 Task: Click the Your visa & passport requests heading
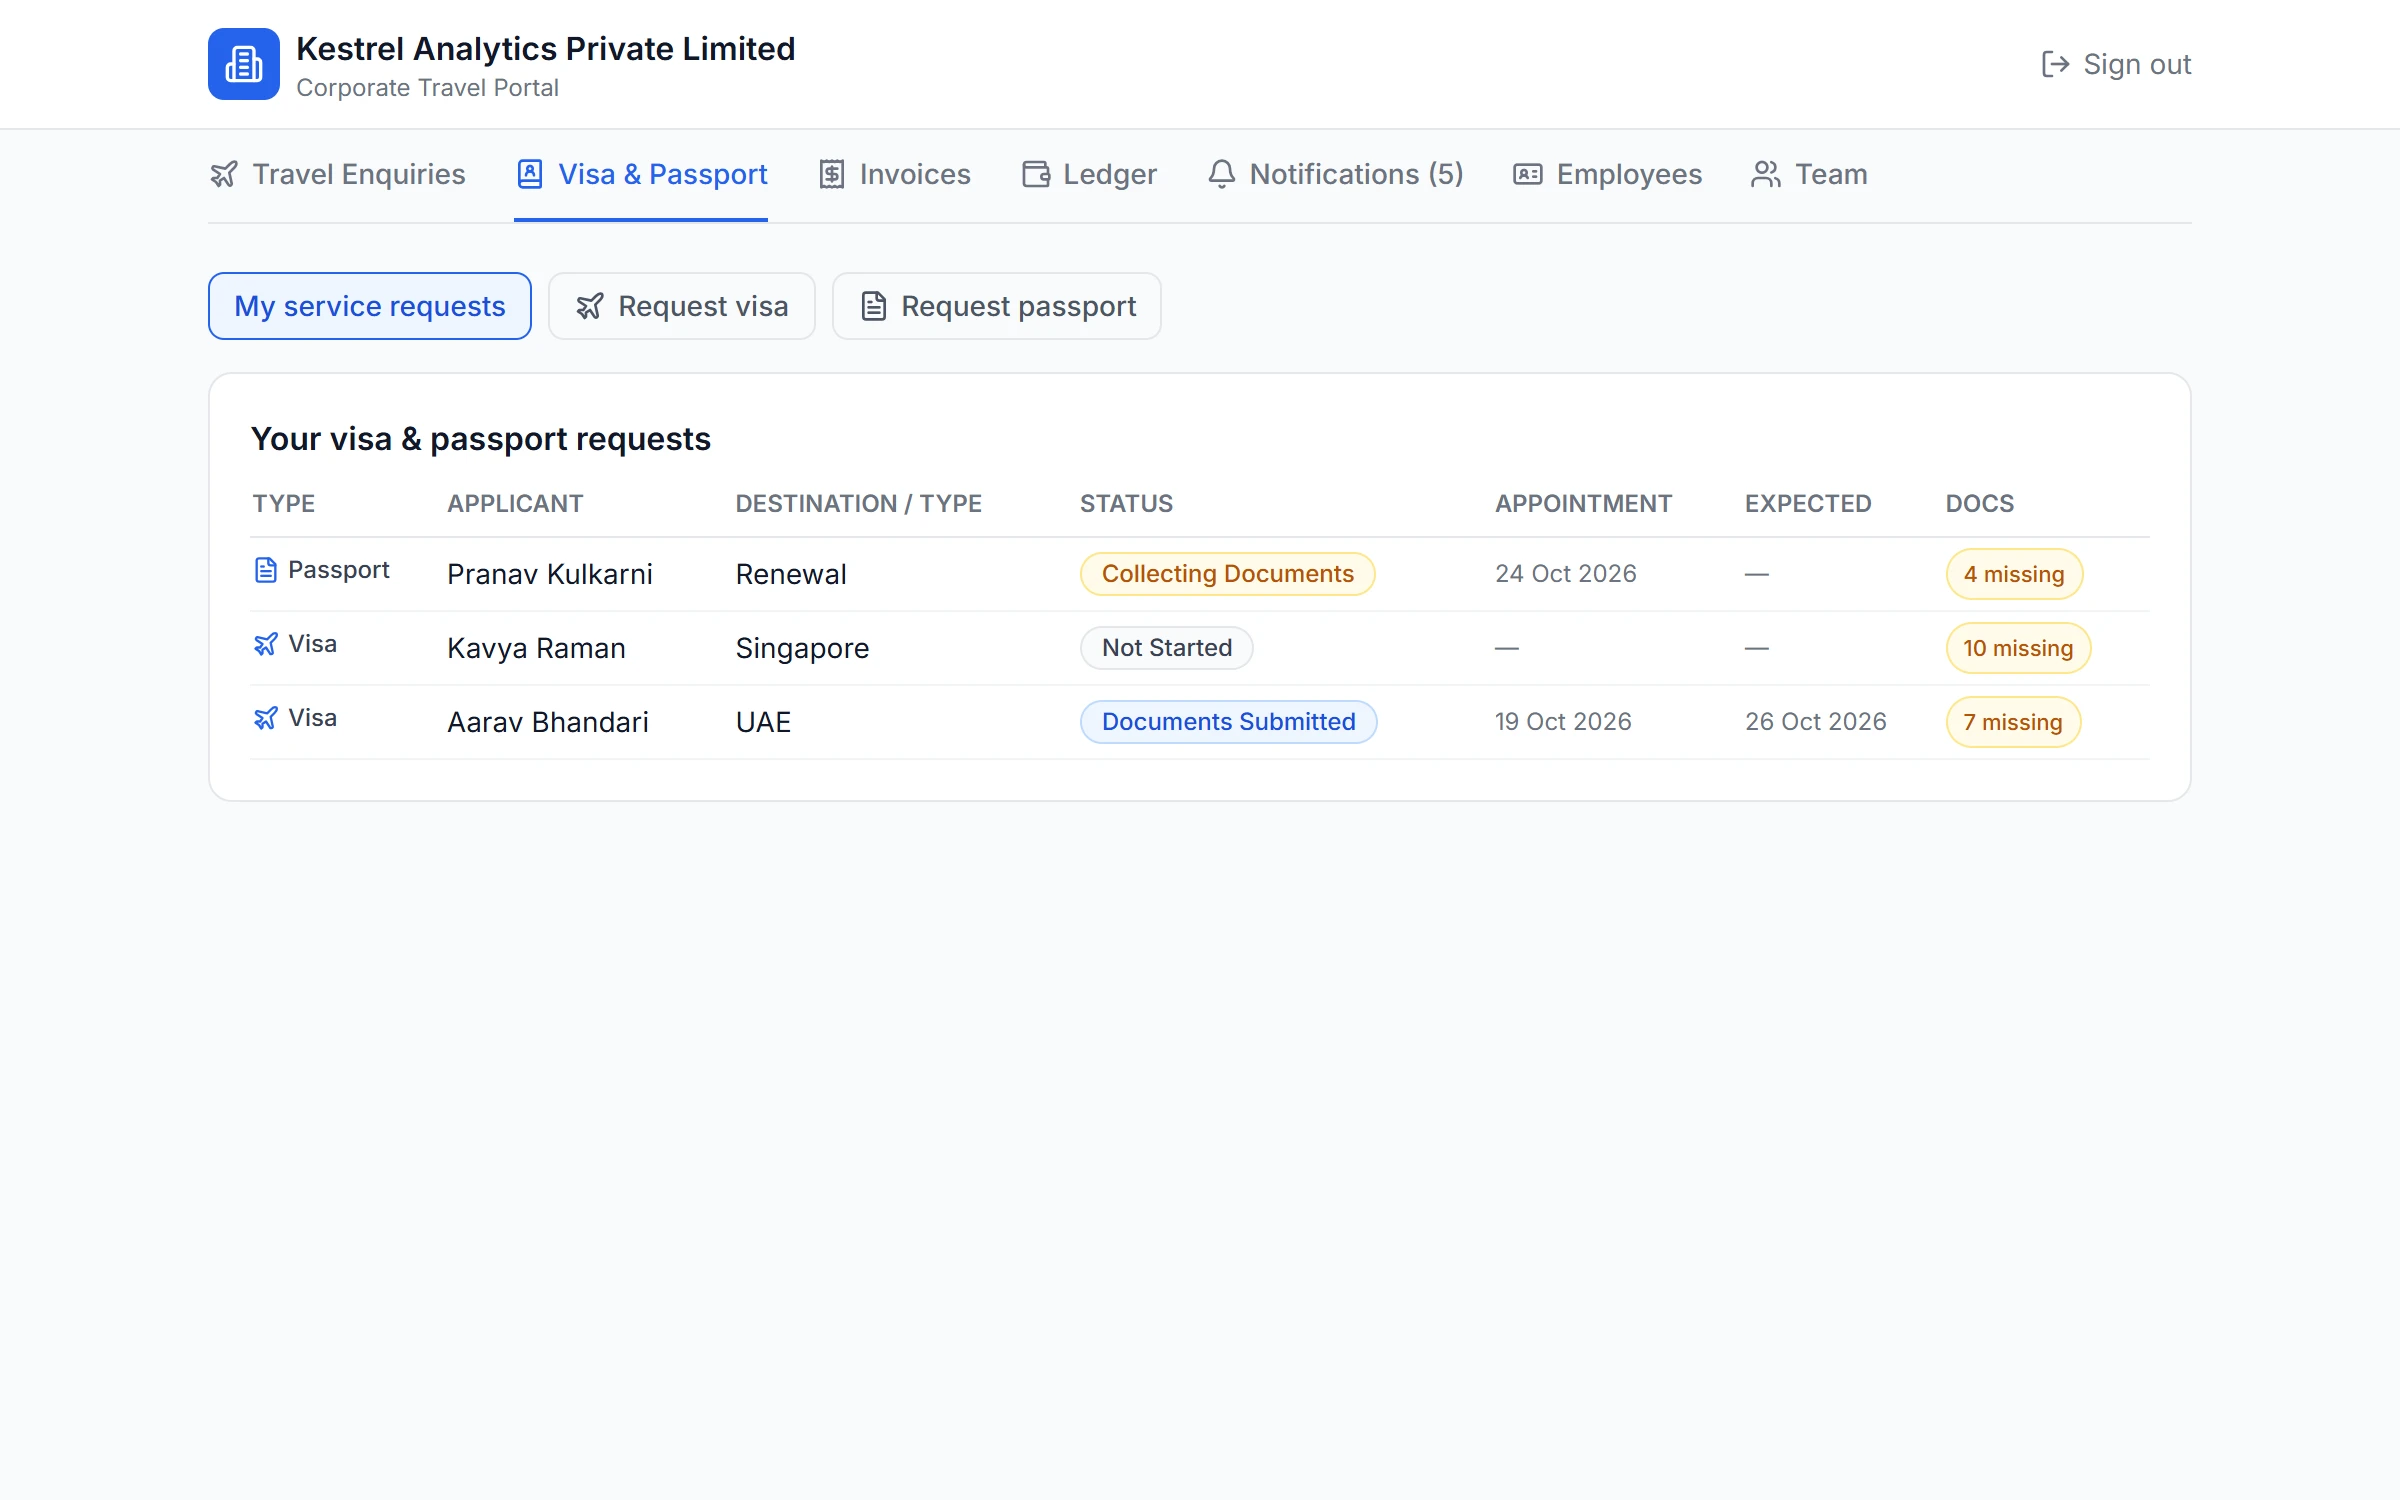point(481,439)
